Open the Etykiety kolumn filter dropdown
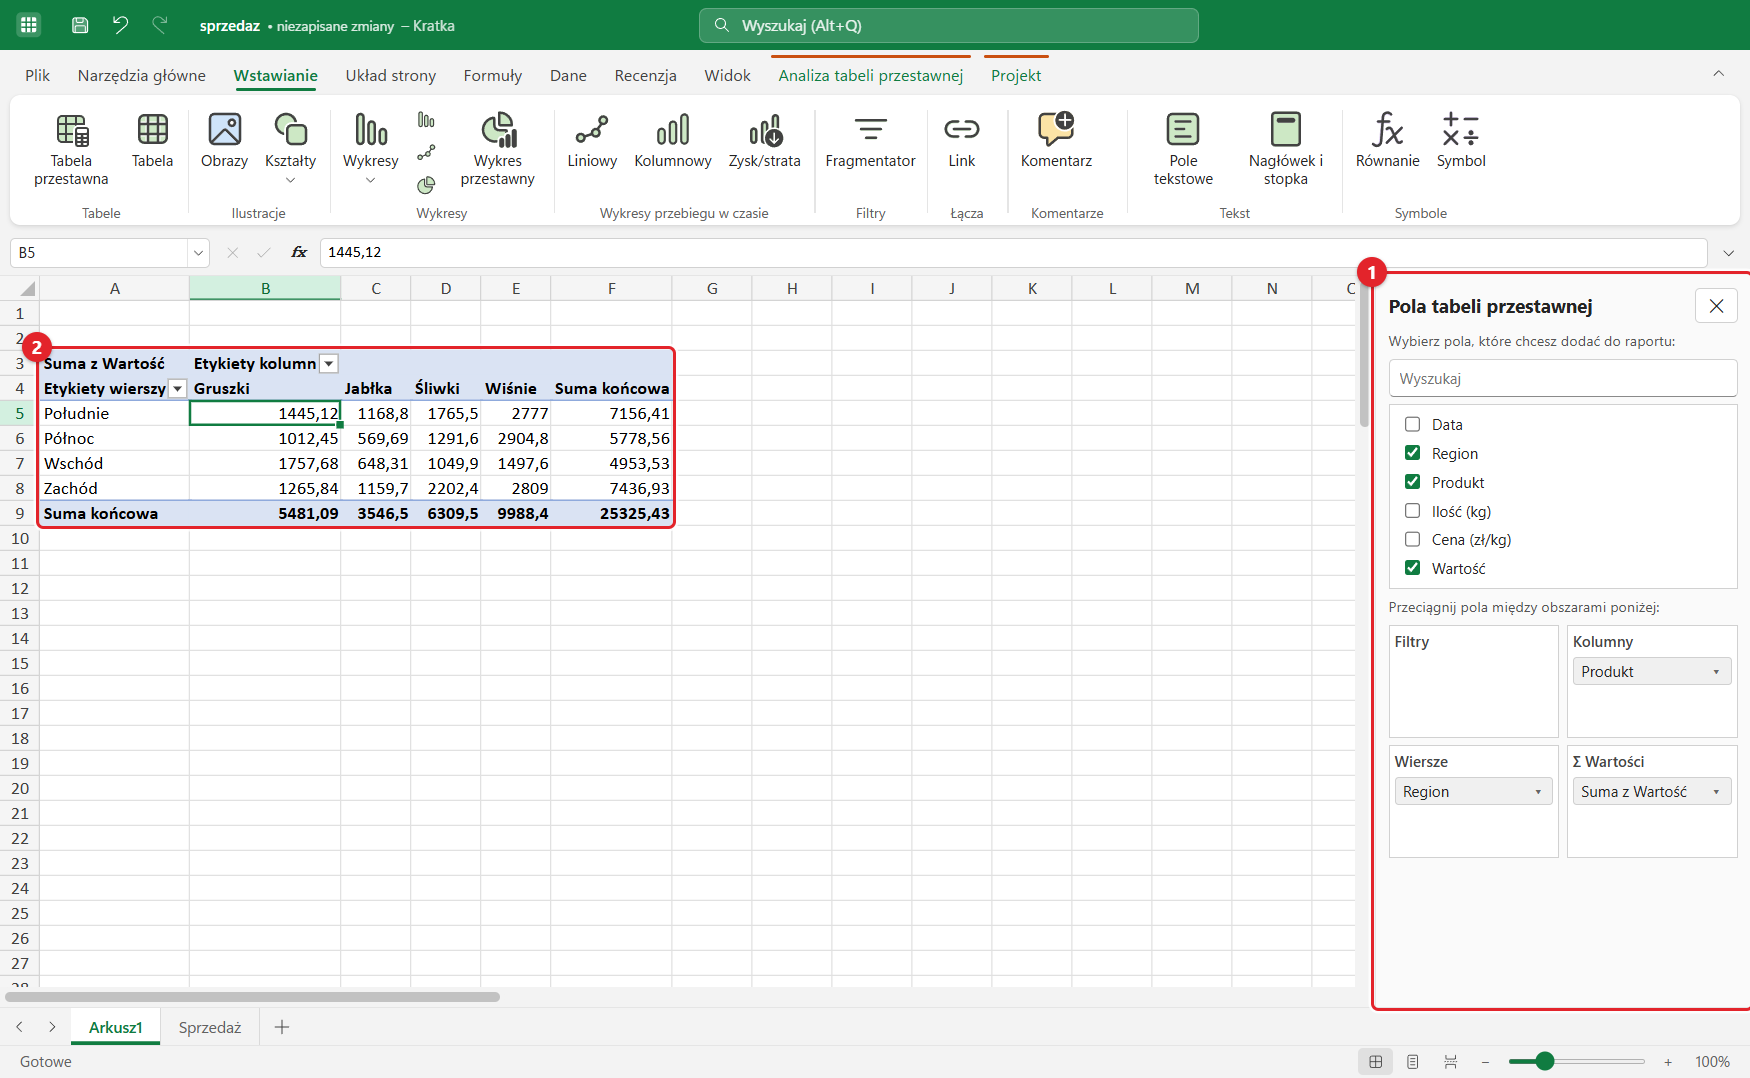Viewport: 1750px width, 1078px height. click(x=328, y=364)
